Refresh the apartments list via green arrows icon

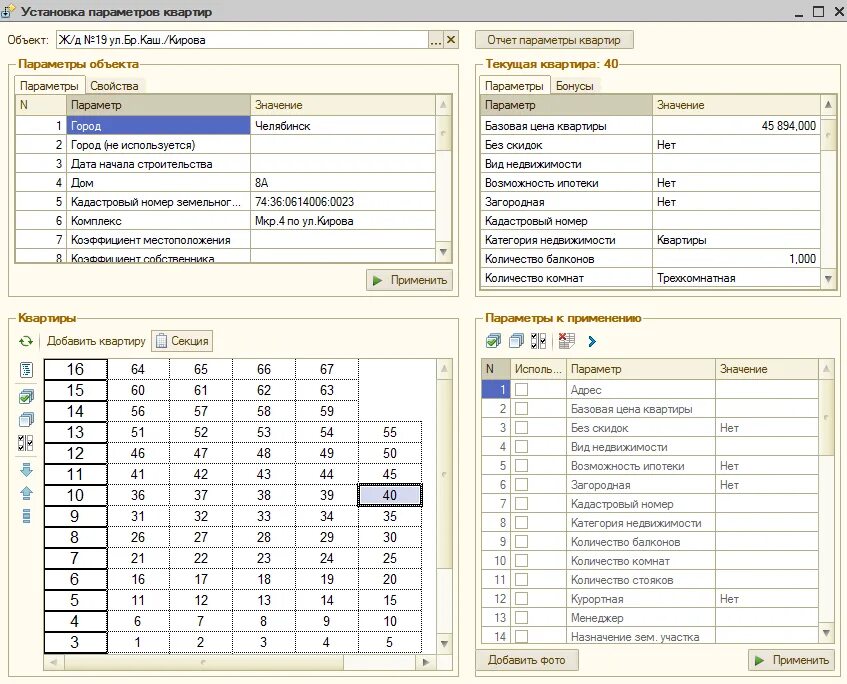pyautogui.click(x=25, y=341)
